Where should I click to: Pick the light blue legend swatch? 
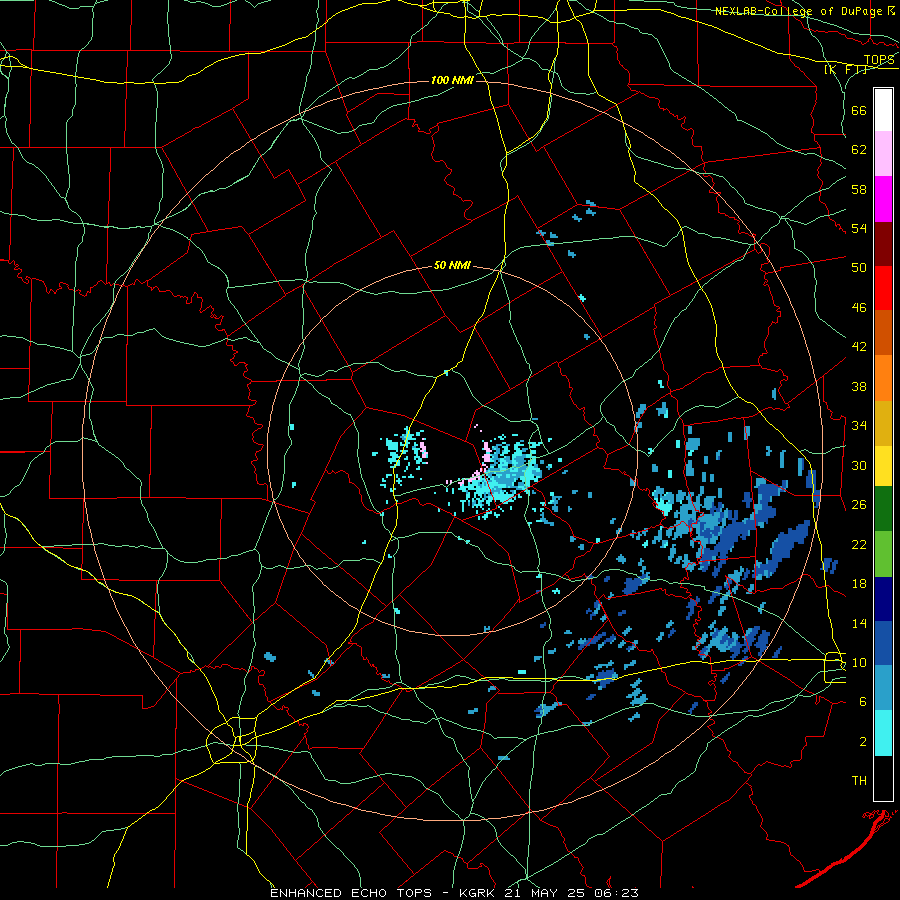point(883,688)
